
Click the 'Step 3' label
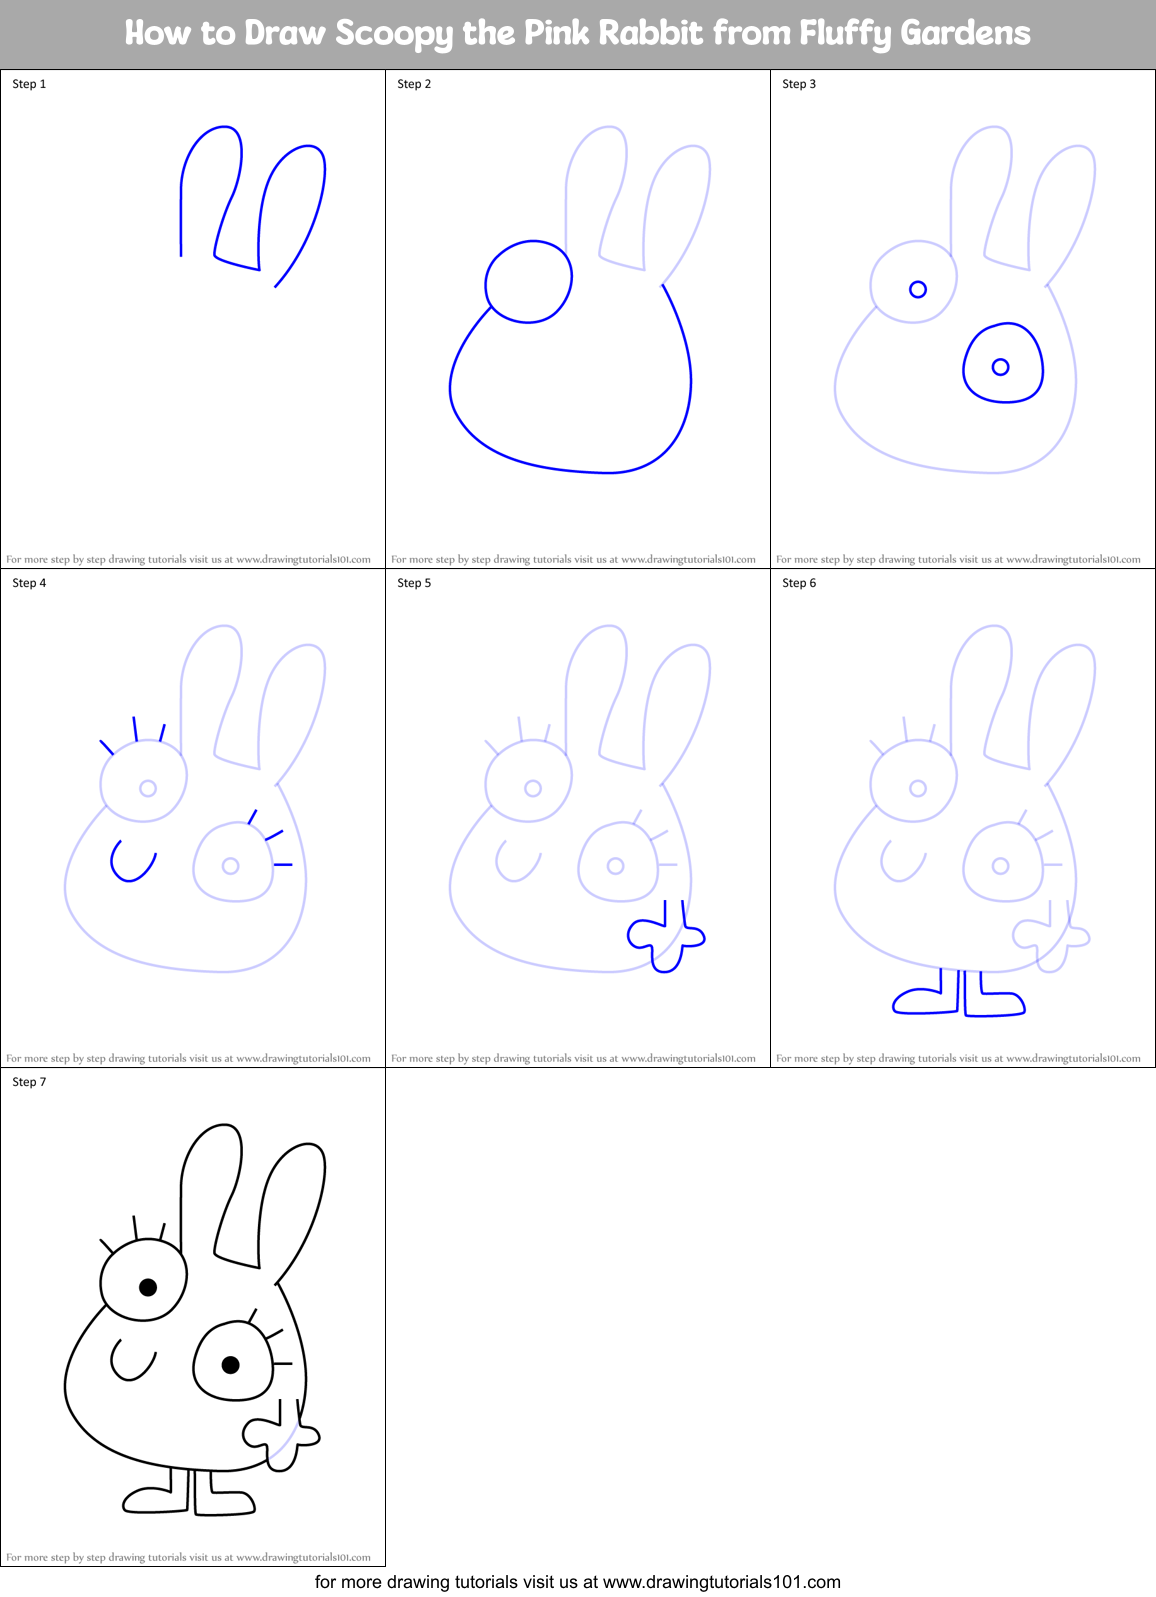point(799,84)
